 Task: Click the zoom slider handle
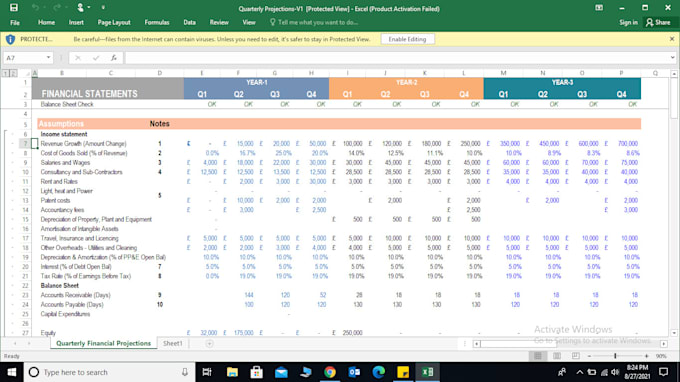615,356
